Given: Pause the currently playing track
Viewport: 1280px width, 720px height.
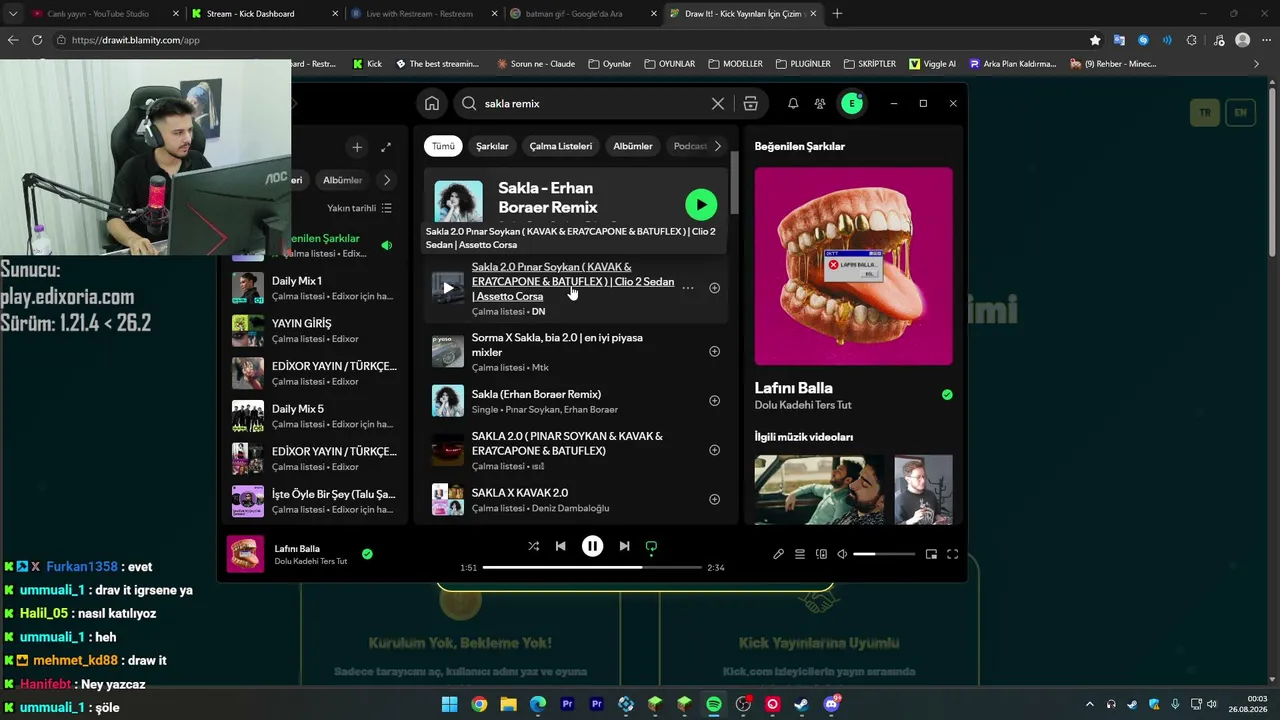Looking at the screenshot, I should tap(592, 546).
